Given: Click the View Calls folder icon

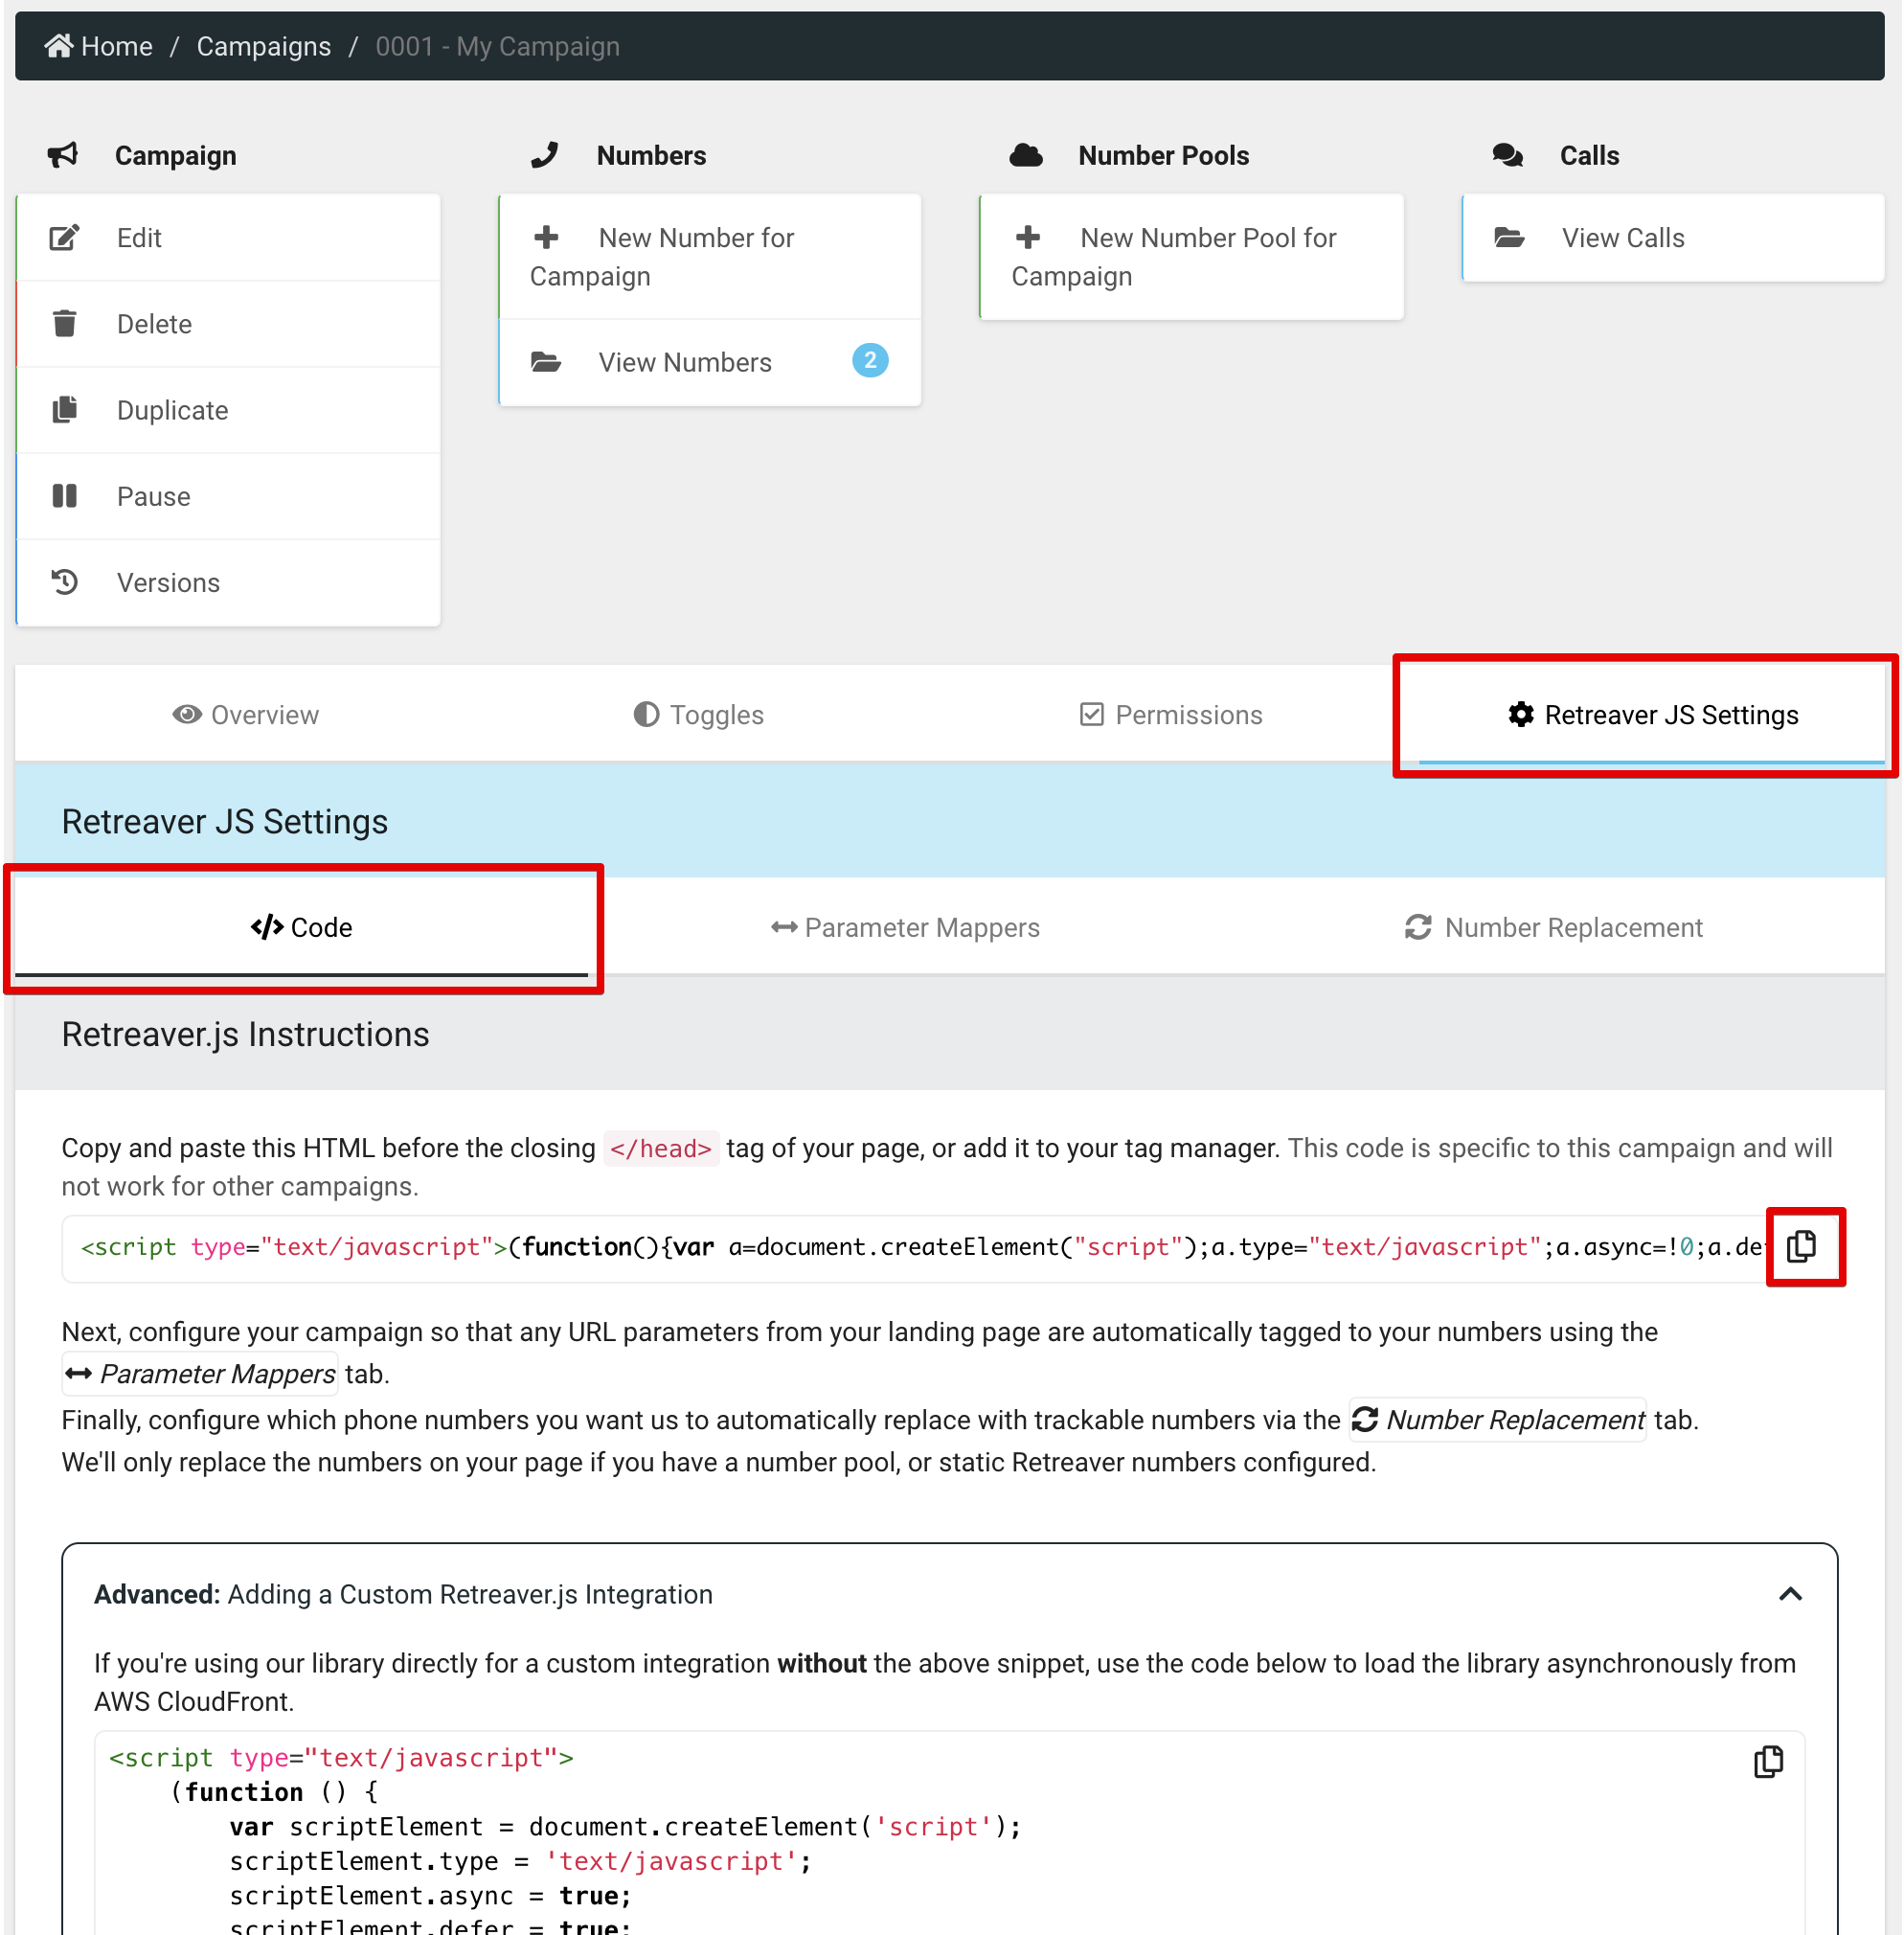Looking at the screenshot, I should point(1509,237).
